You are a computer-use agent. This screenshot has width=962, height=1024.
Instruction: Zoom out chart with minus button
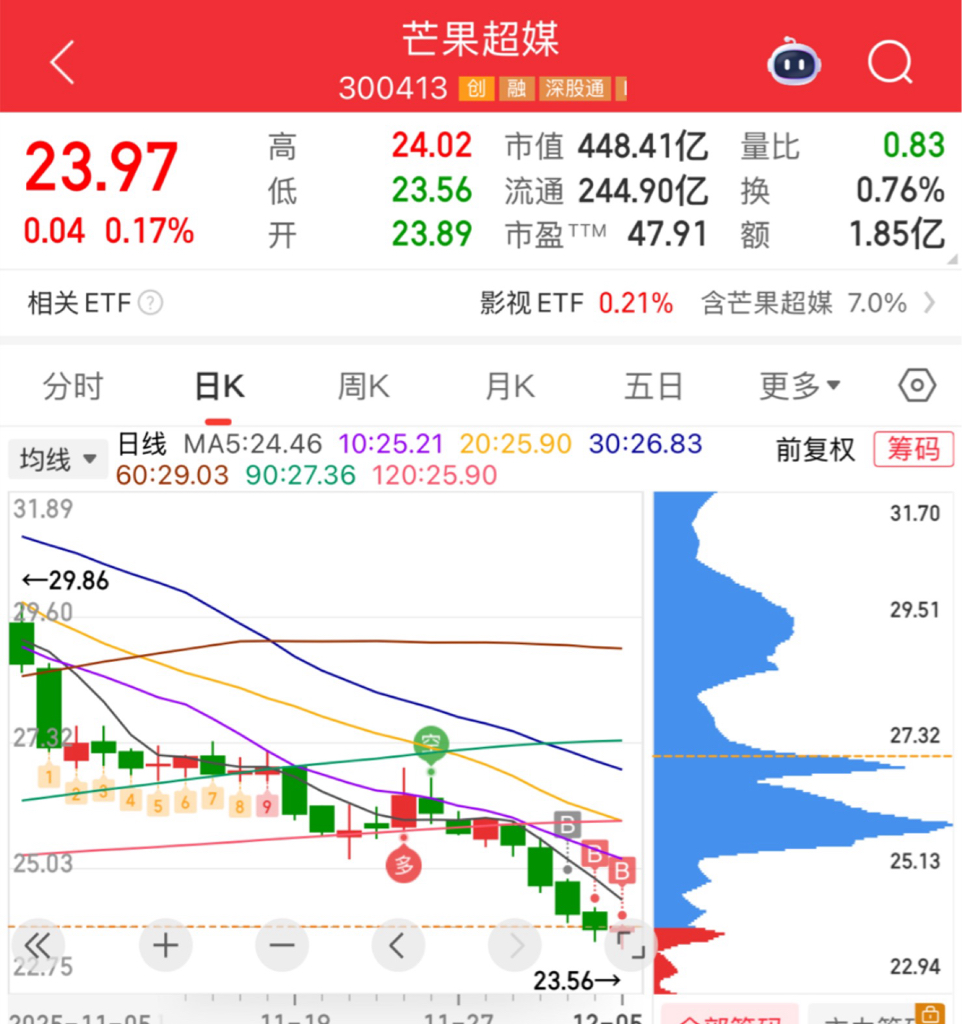(x=281, y=945)
